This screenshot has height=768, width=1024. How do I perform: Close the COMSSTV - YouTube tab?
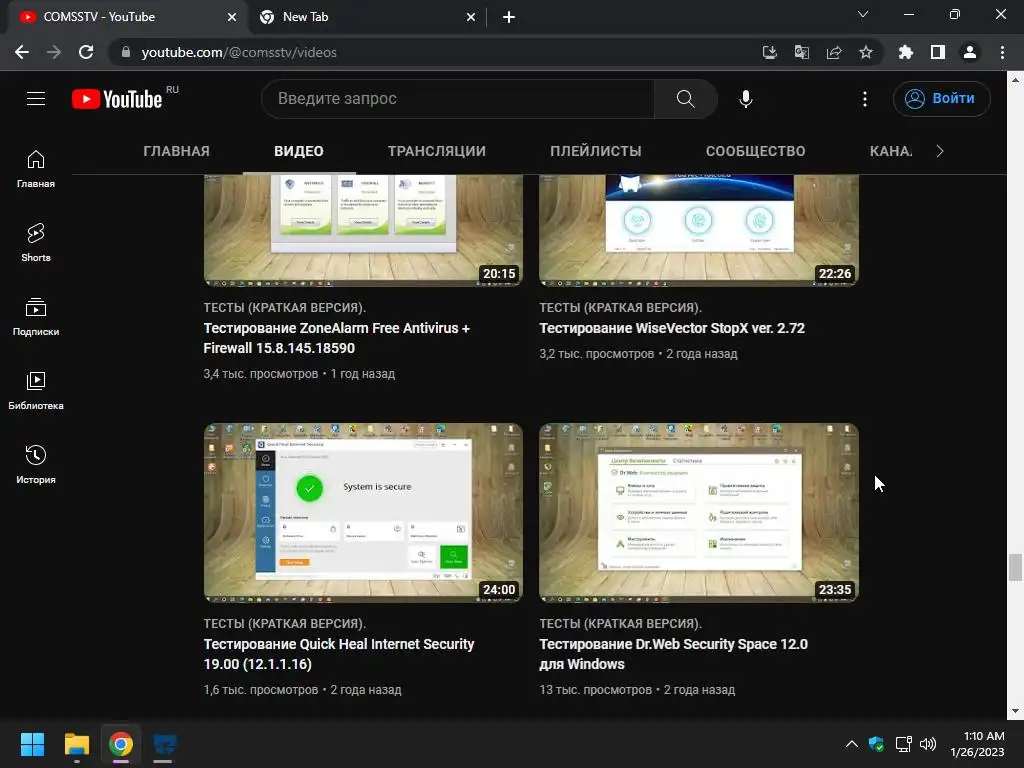click(232, 17)
